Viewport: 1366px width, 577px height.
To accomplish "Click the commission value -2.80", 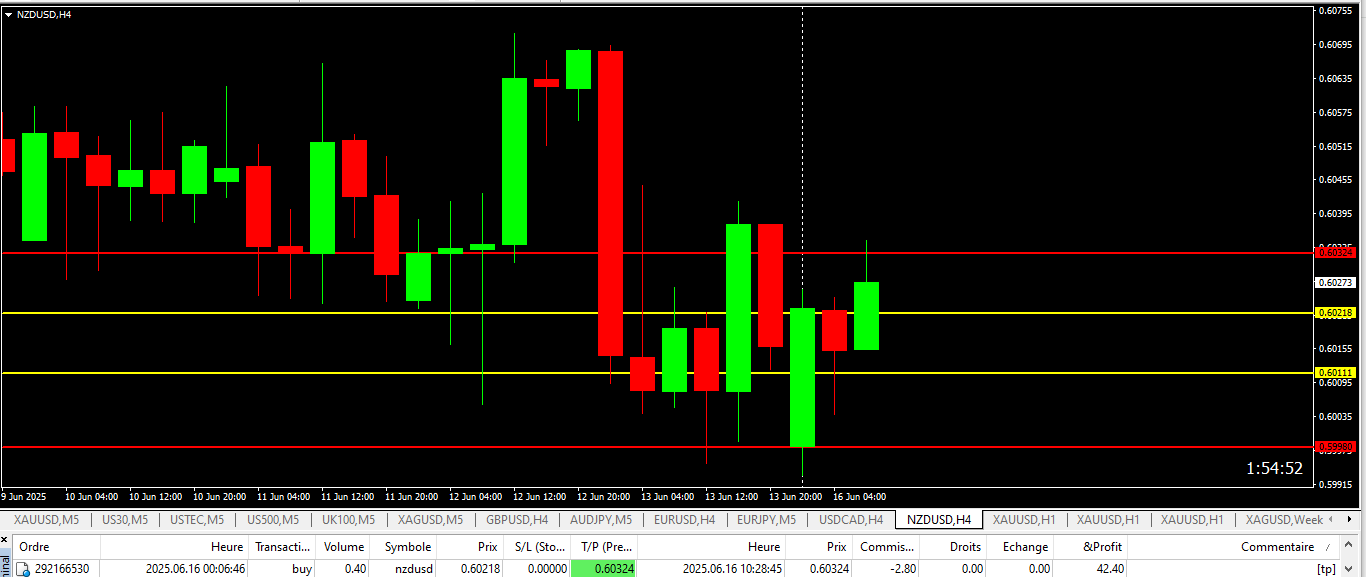I will click(903, 569).
